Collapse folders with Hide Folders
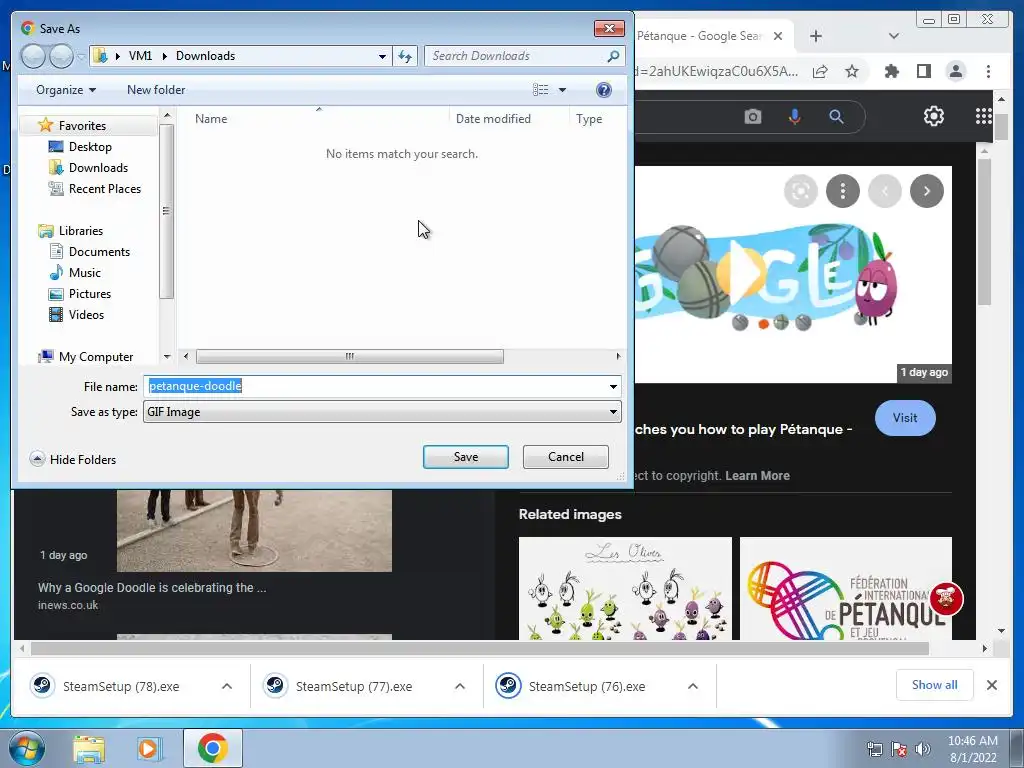 click(x=73, y=459)
